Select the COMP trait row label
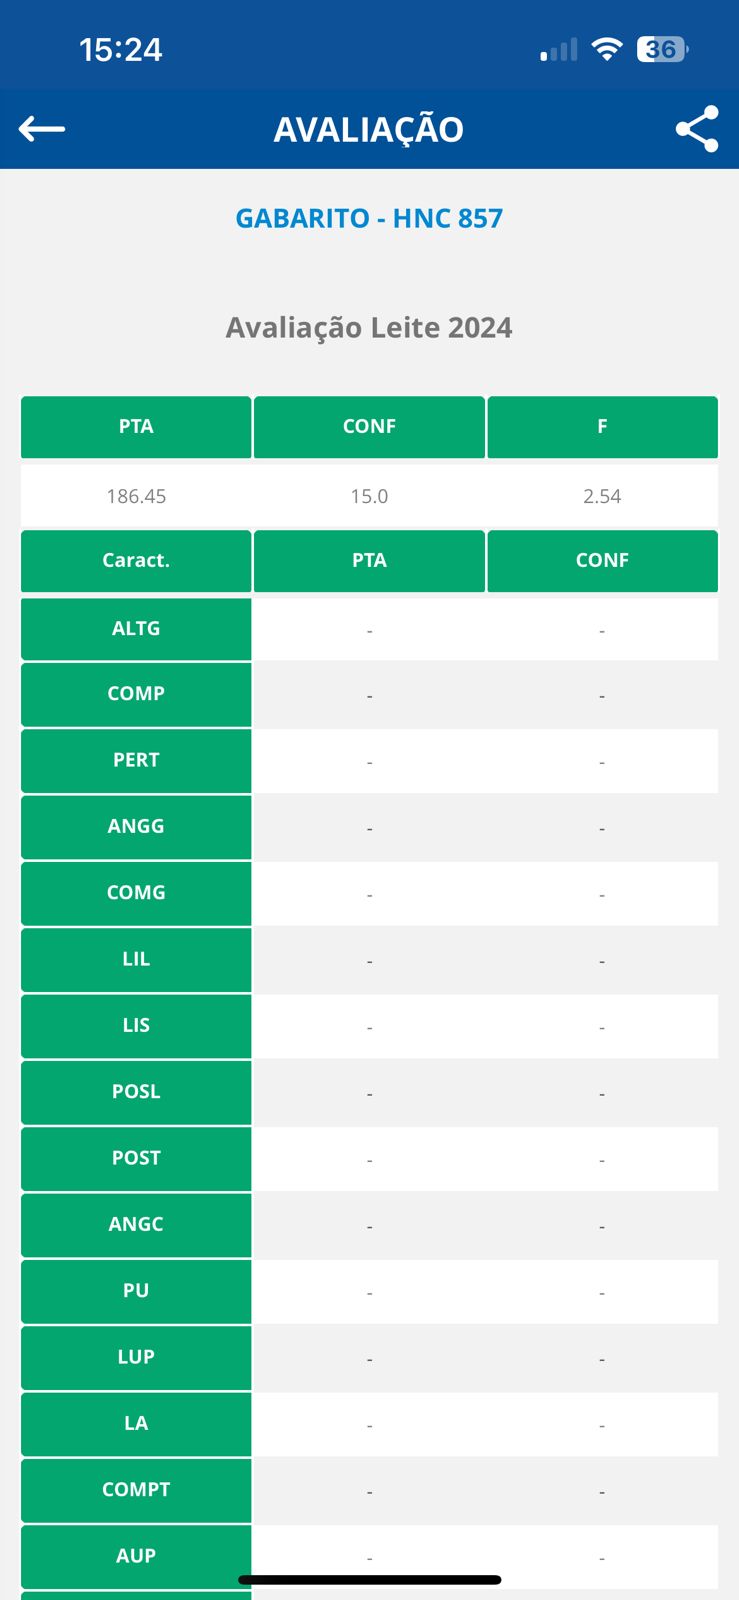Image resolution: width=739 pixels, height=1600 pixels. pos(136,694)
